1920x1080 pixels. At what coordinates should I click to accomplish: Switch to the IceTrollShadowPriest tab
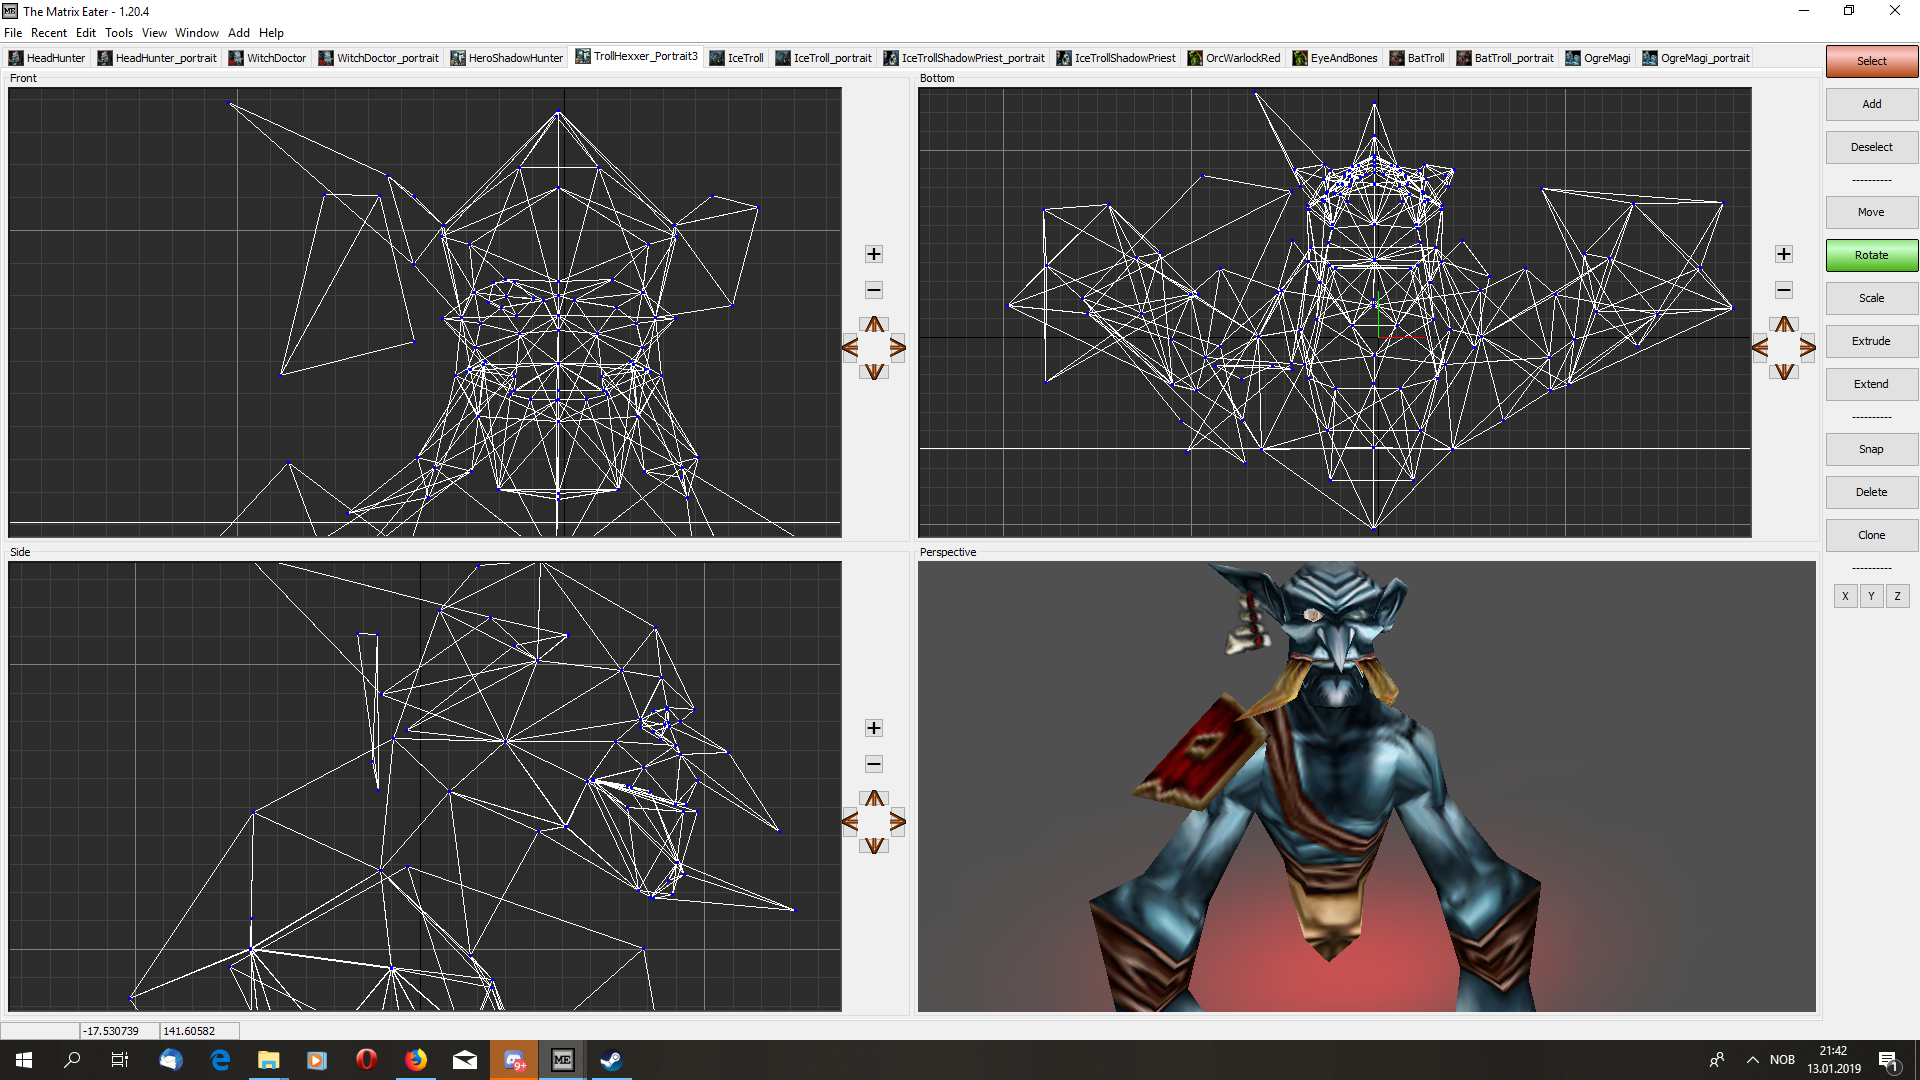click(1116, 58)
